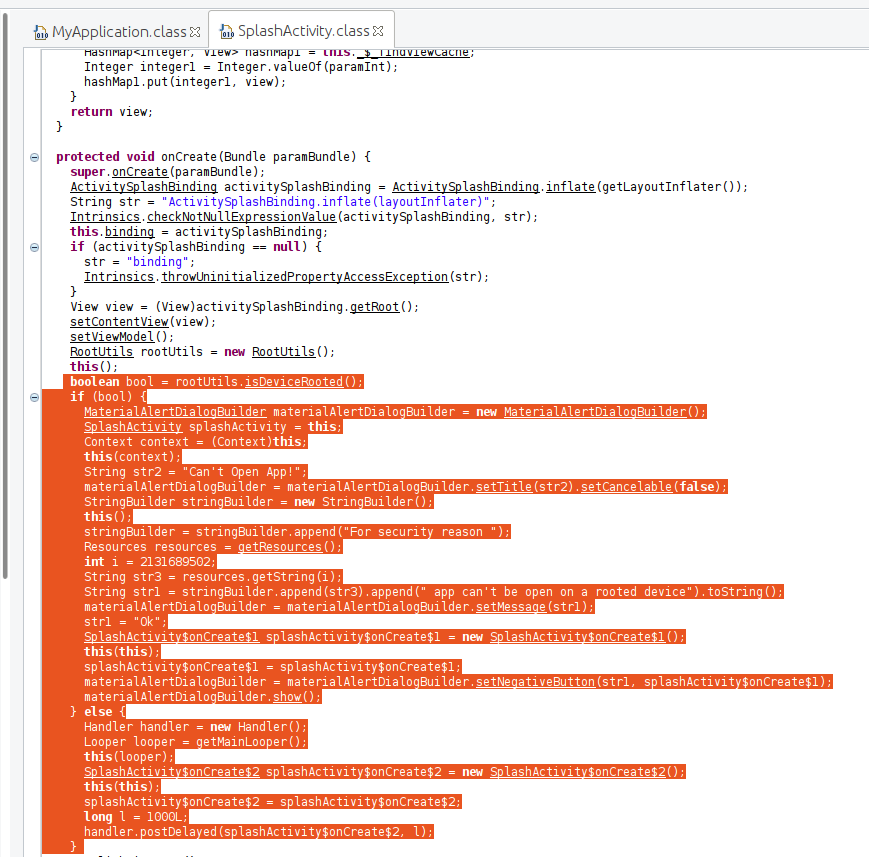The image size is (869, 857).
Task: Open the isDeviceRooted method link
Action: pos(301,382)
